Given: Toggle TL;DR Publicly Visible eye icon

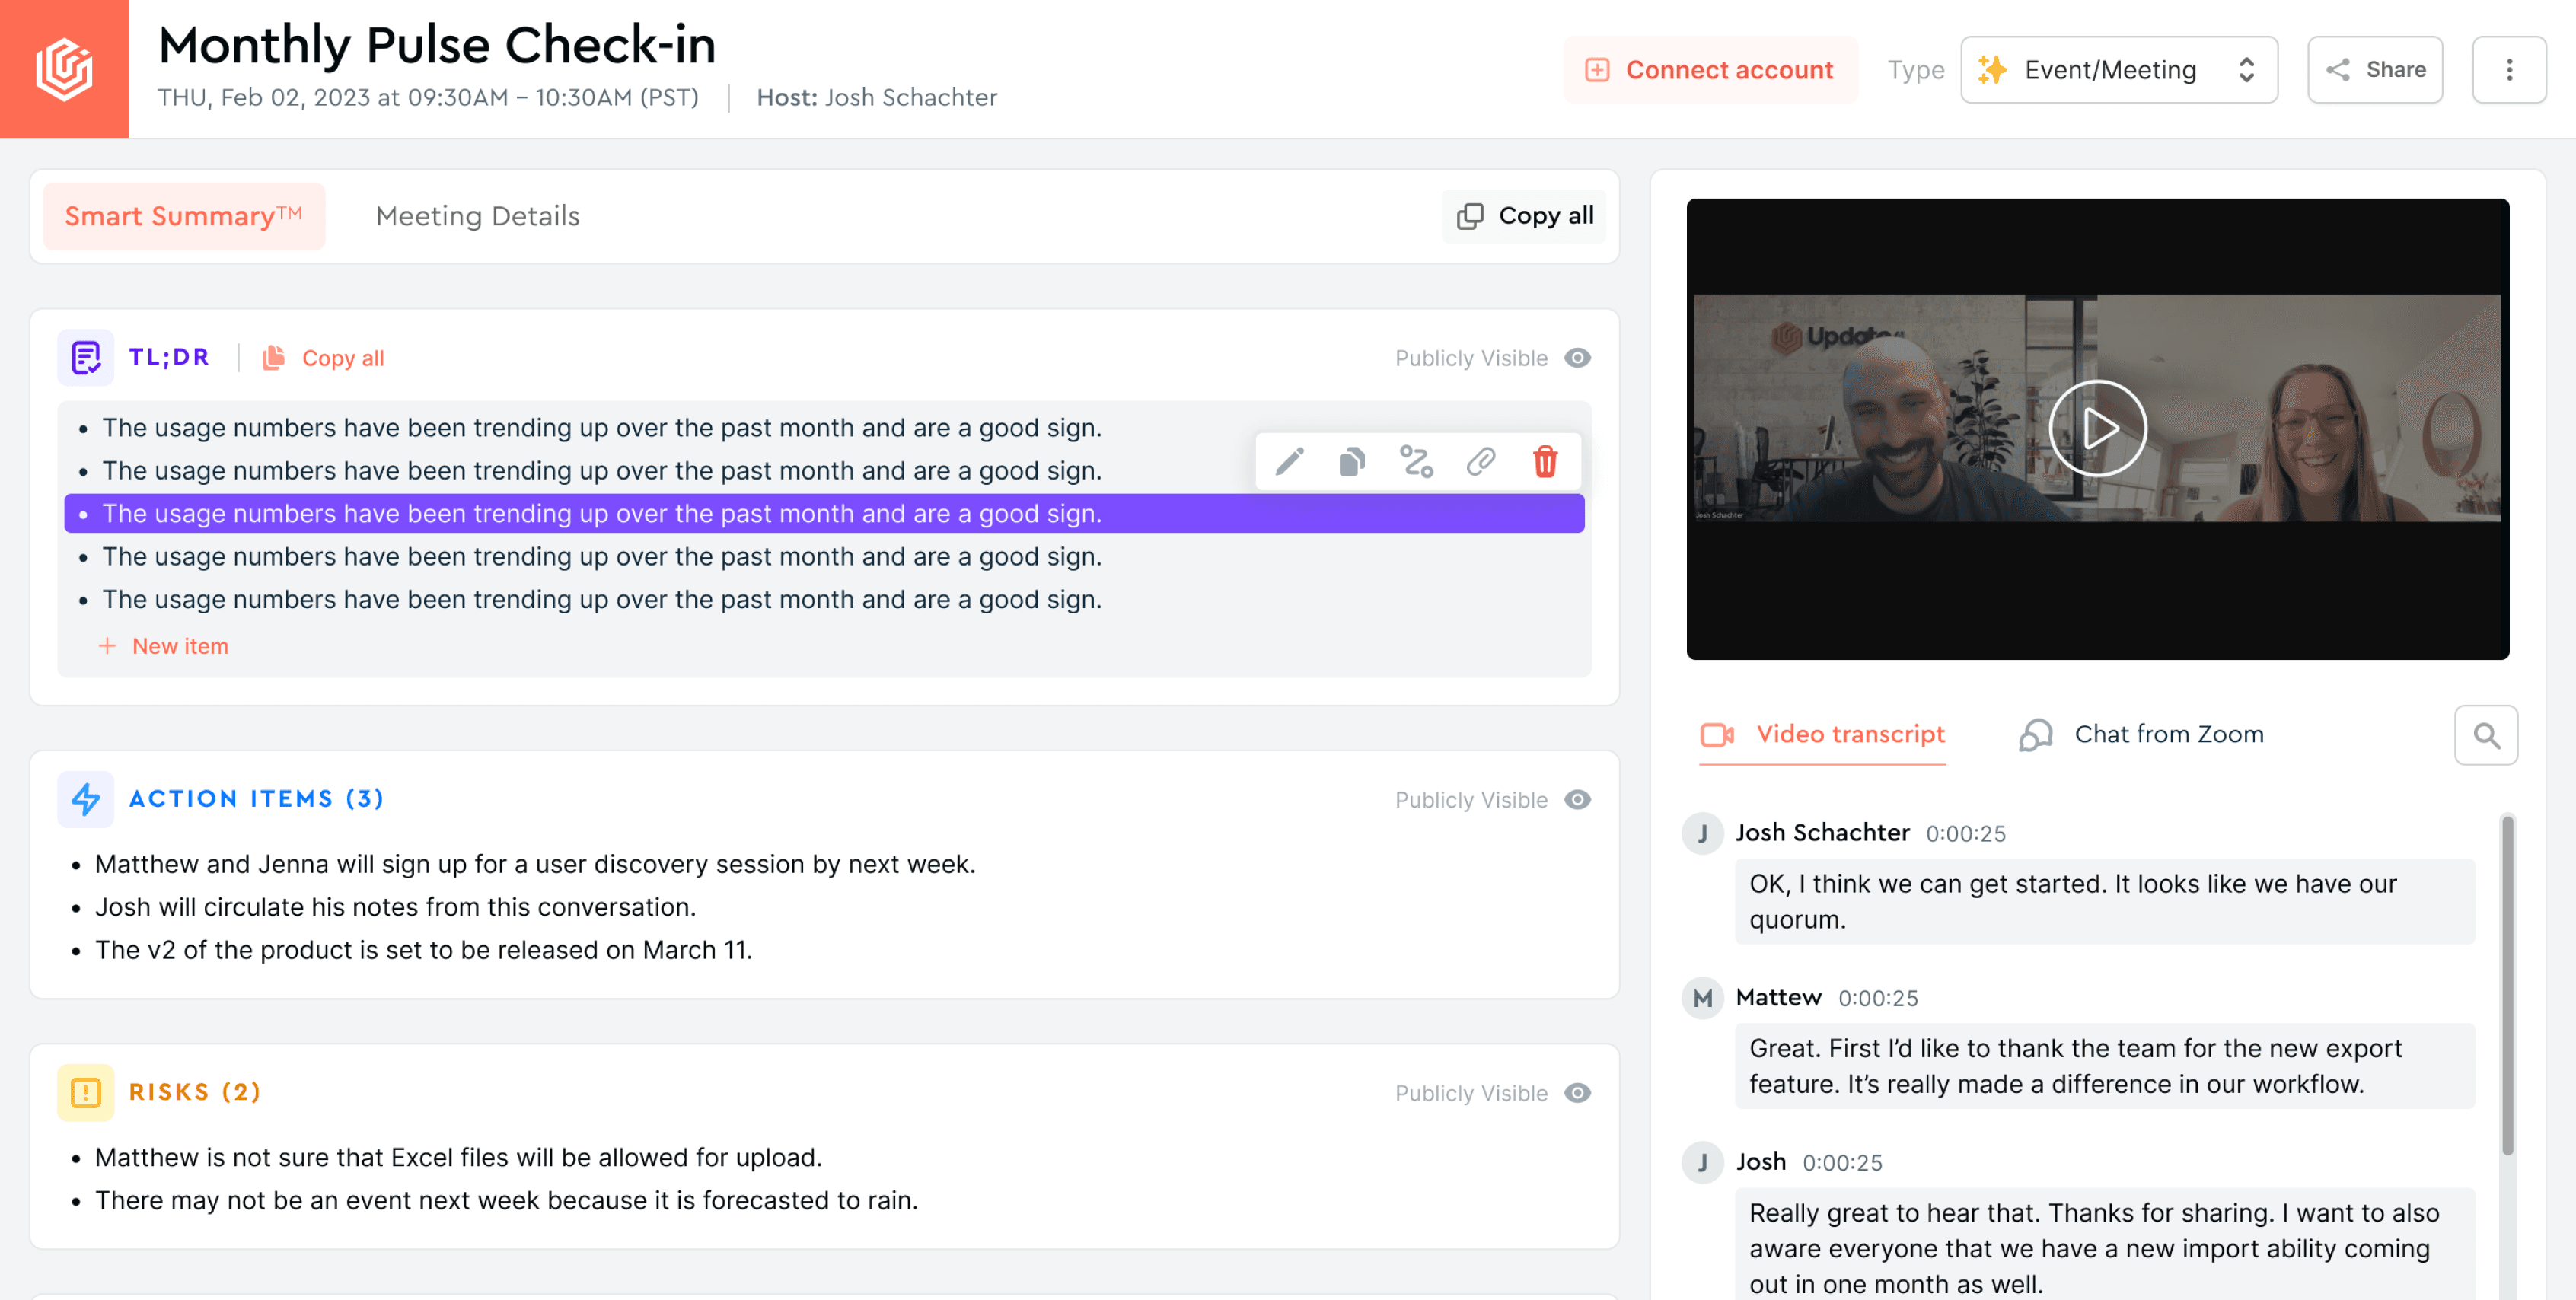Looking at the screenshot, I should click(1578, 358).
